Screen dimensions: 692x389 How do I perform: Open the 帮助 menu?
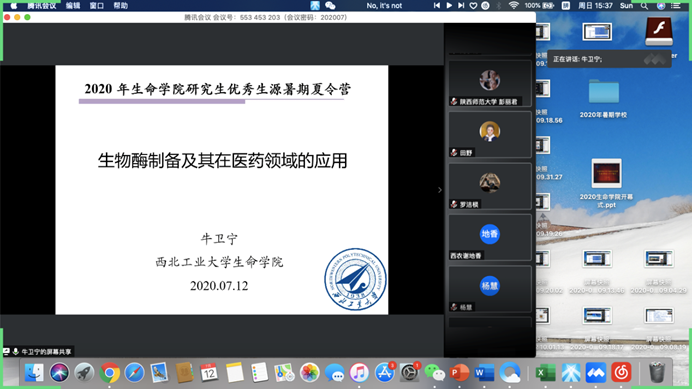[120, 5]
